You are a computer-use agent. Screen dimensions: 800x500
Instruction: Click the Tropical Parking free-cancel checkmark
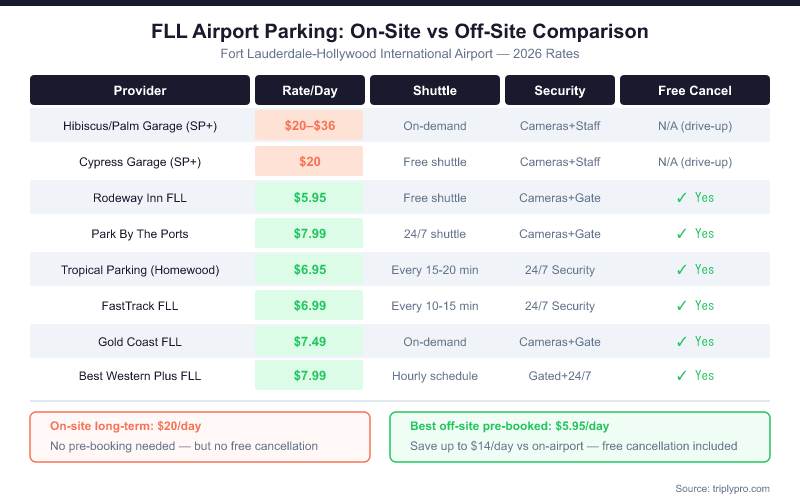tap(681, 270)
